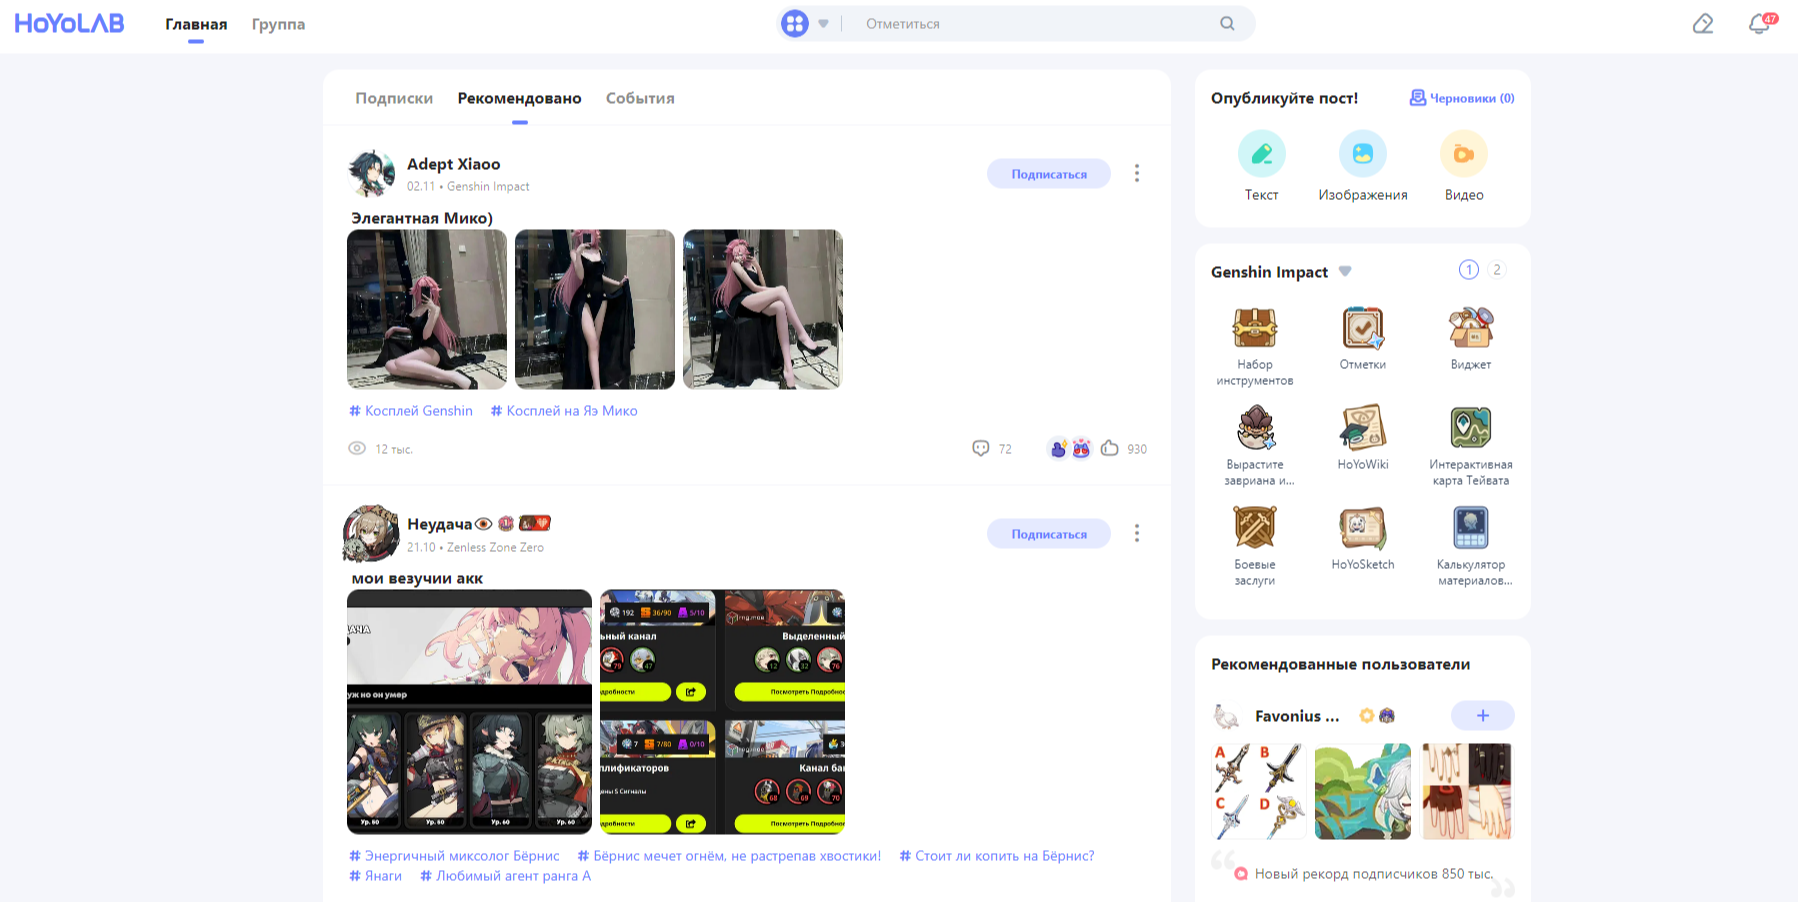Open the мои везучии акк post title
The image size is (1798, 902).
(x=417, y=578)
